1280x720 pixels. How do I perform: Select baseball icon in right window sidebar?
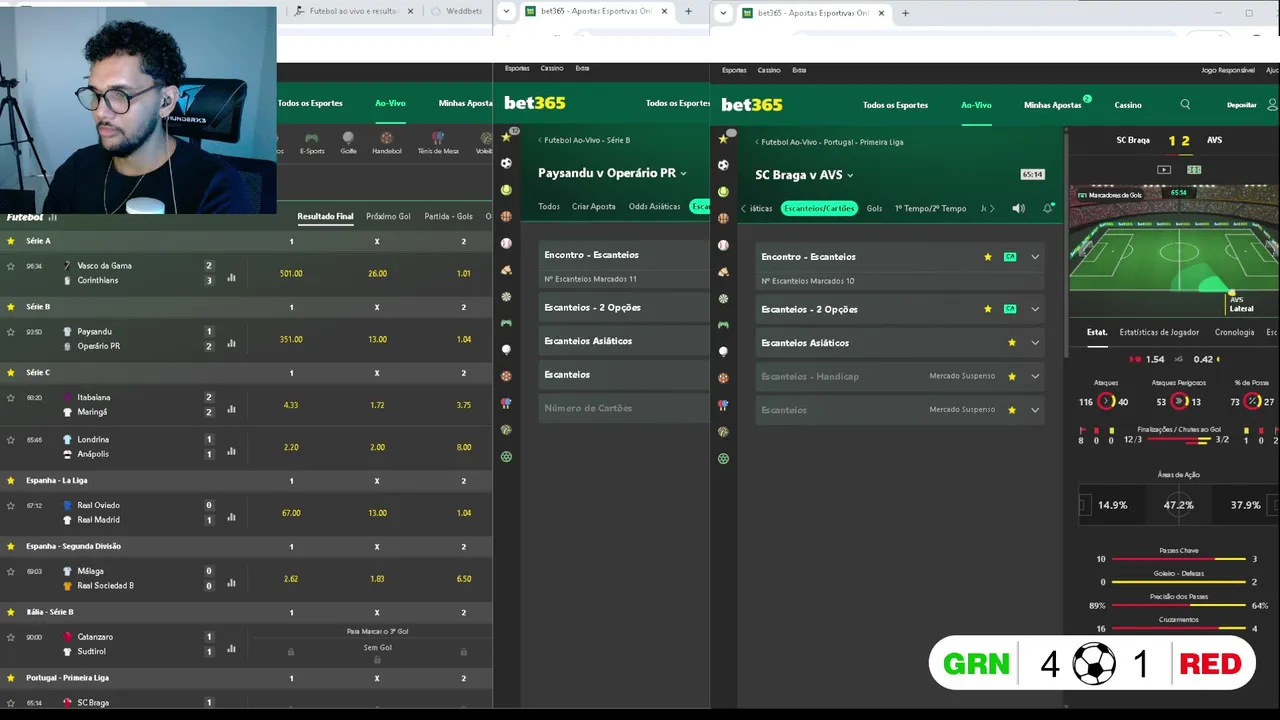coord(723,245)
